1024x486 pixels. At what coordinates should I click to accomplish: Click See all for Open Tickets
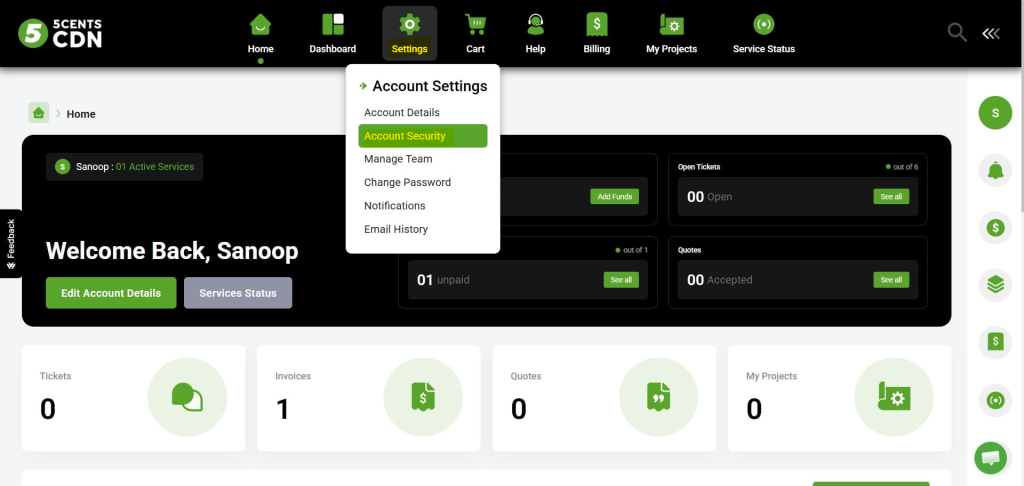[x=891, y=197]
